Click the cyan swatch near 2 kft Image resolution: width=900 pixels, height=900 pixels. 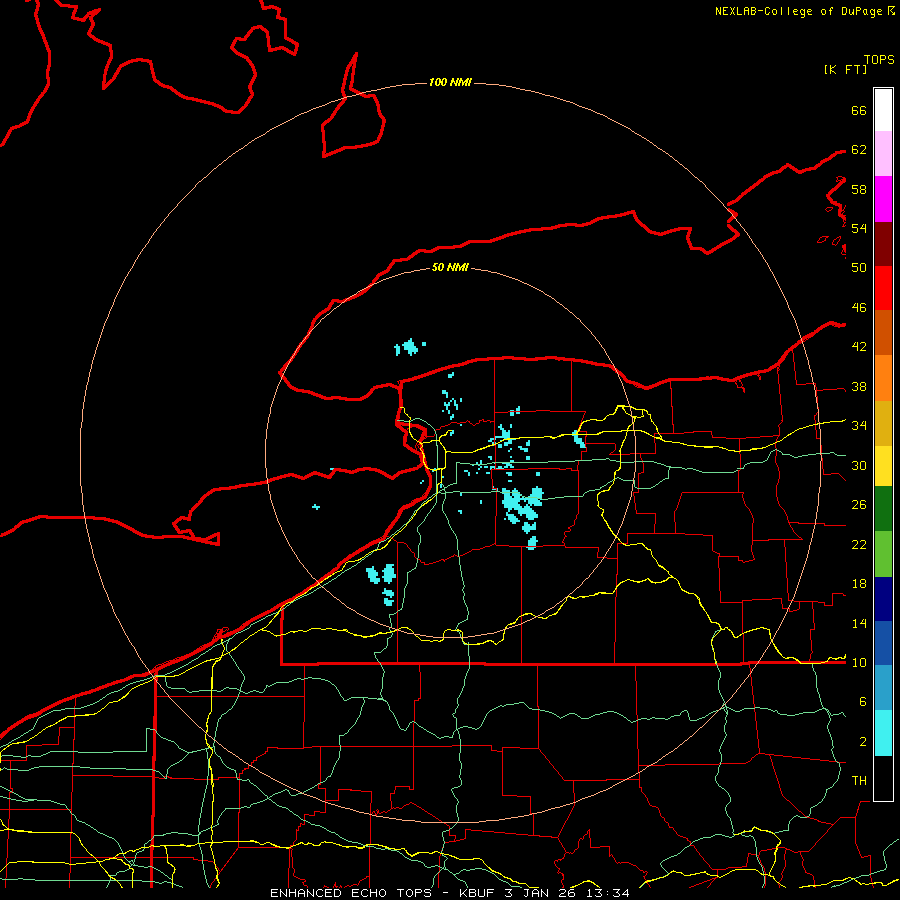coord(883,733)
